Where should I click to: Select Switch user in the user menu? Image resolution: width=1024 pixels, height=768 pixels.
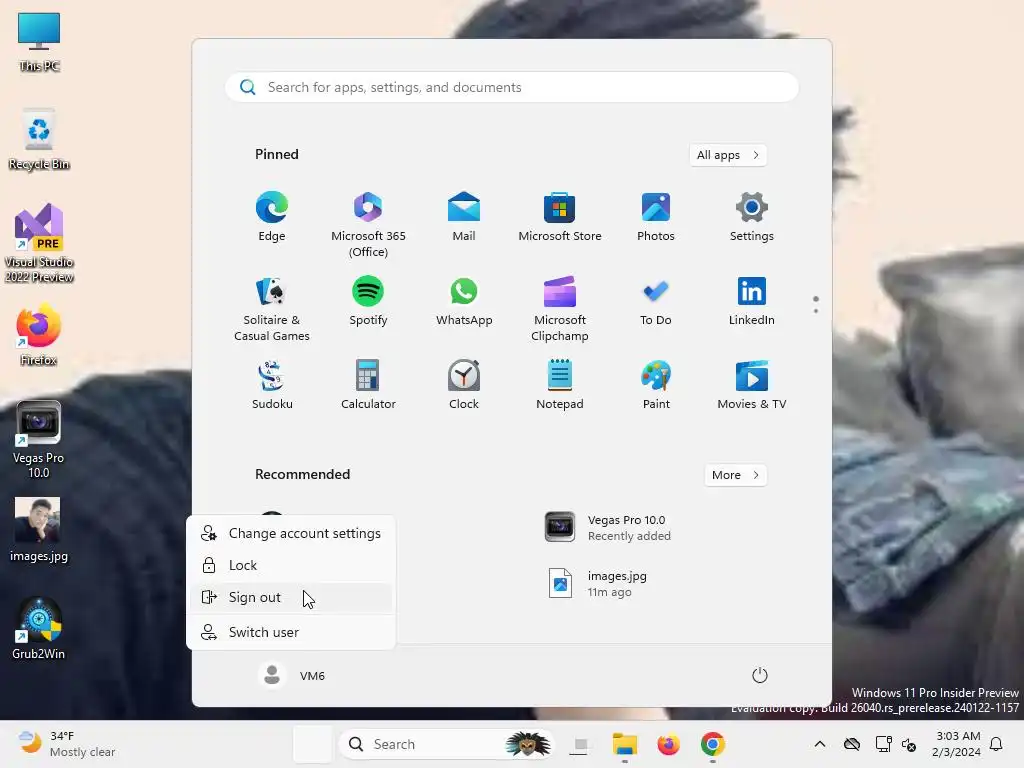[x=291, y=632]
